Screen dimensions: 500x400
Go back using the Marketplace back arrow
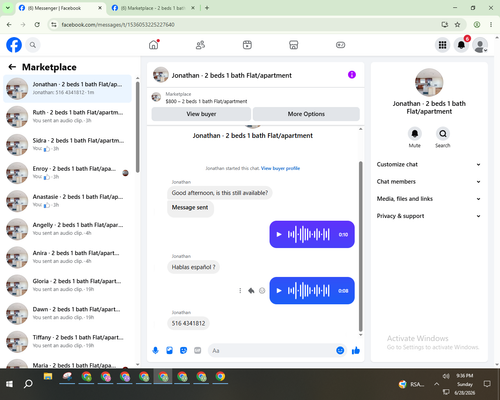point(12,67)
